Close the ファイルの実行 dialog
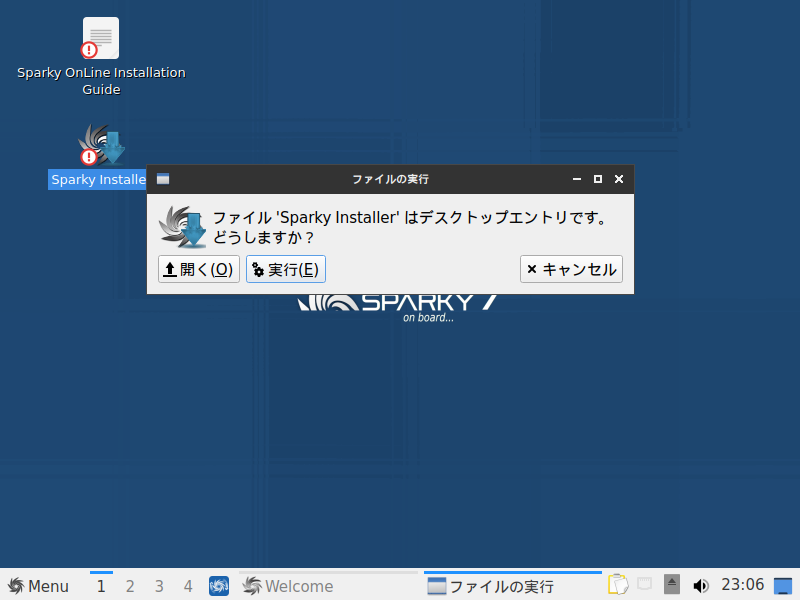 click(x=619, y=179)
